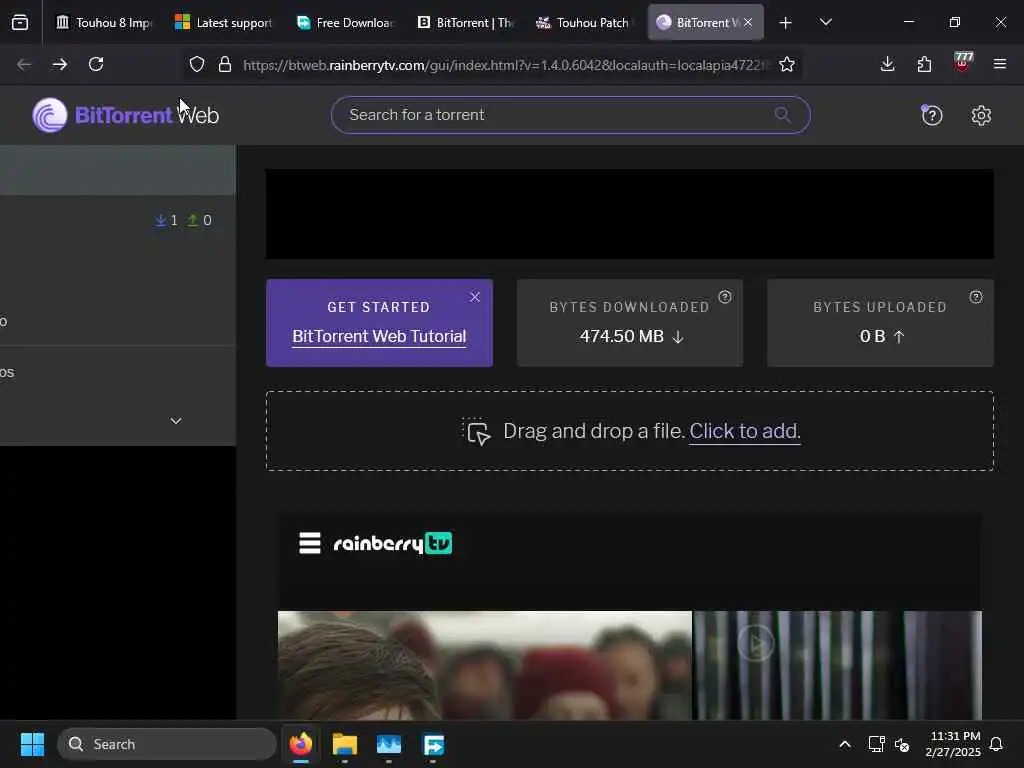
Task: Select the highlighted sidebar row
Action: [x=118, y=170]
